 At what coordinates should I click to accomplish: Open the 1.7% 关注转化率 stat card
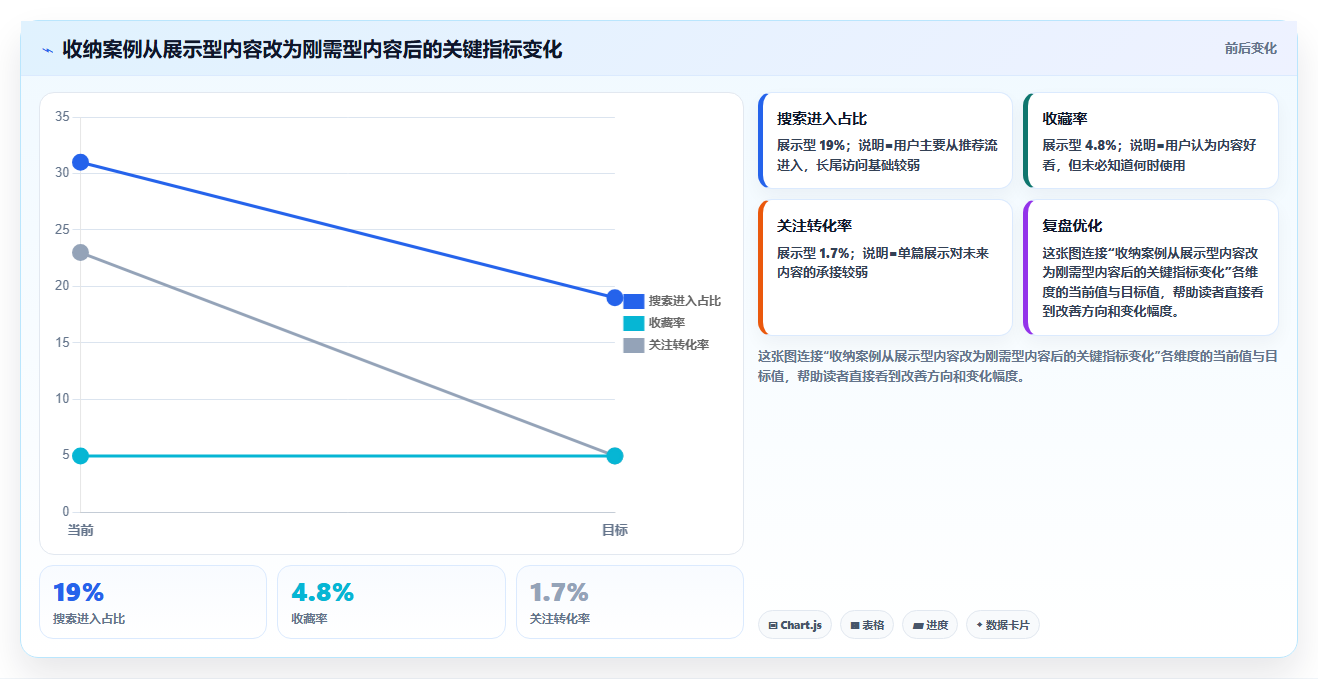pyautogui.click(x=630, y=602)
